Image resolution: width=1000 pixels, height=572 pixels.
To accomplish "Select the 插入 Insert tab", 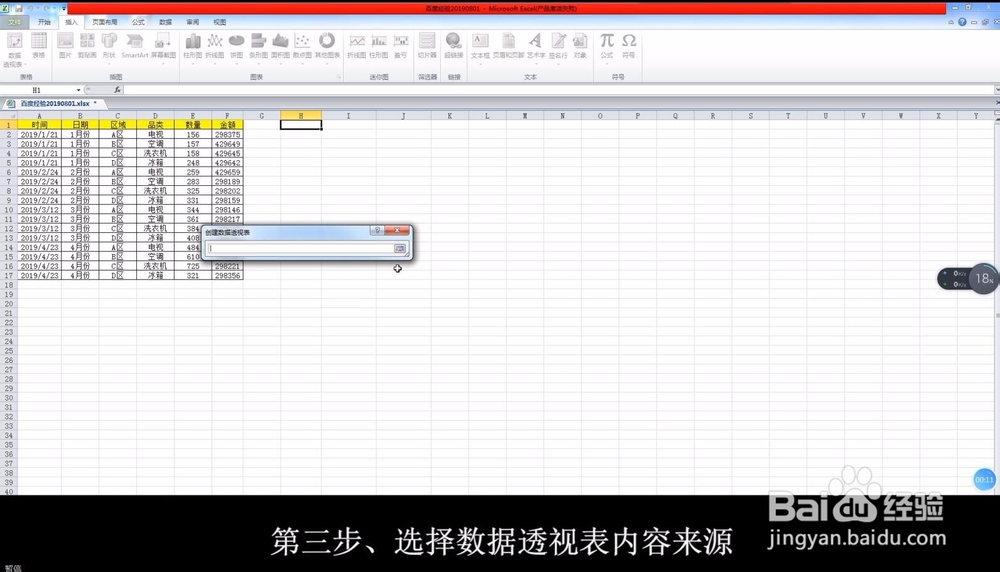I will click(71, 22).
